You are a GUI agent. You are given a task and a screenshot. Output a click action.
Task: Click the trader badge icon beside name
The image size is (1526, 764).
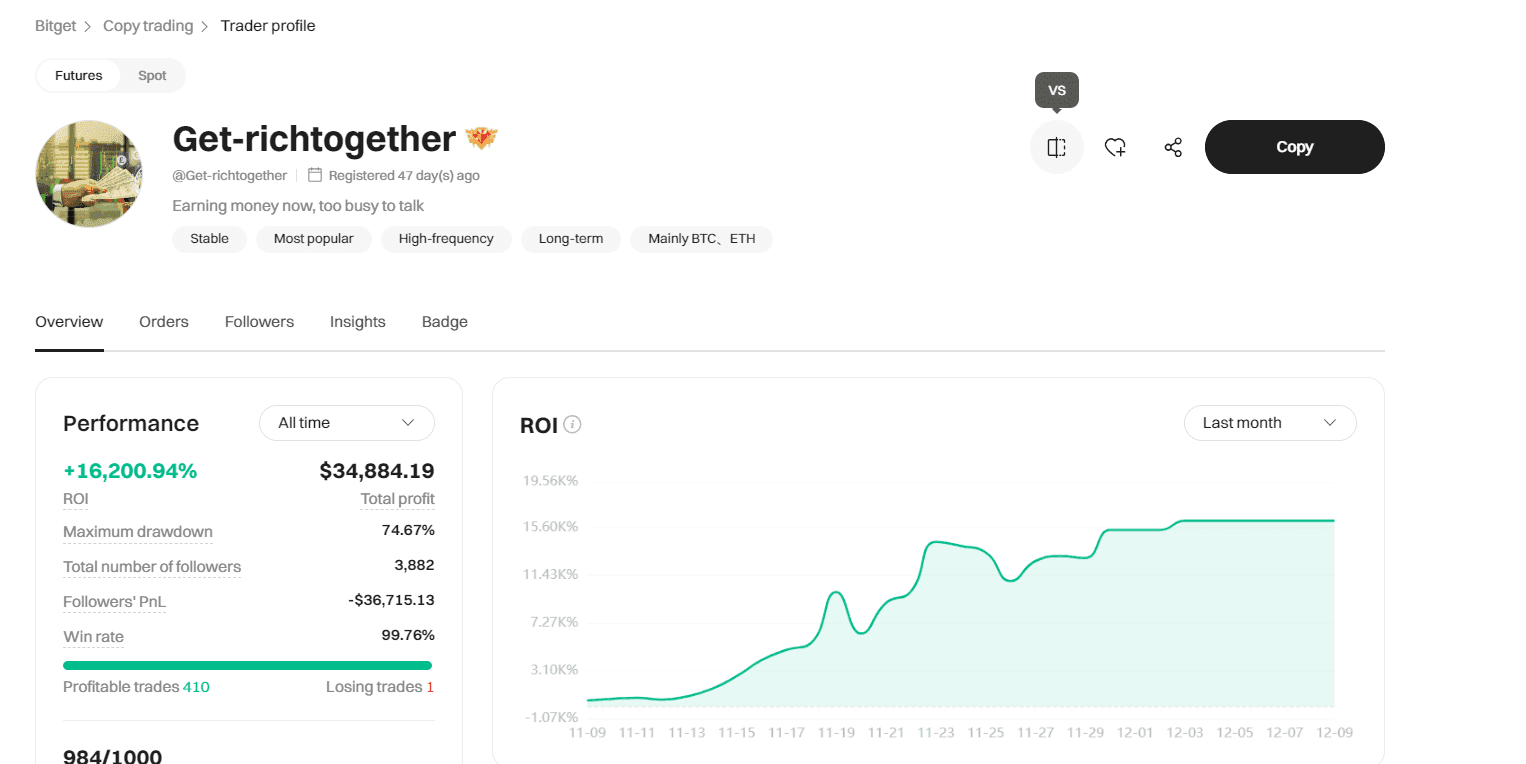(481, 139)
